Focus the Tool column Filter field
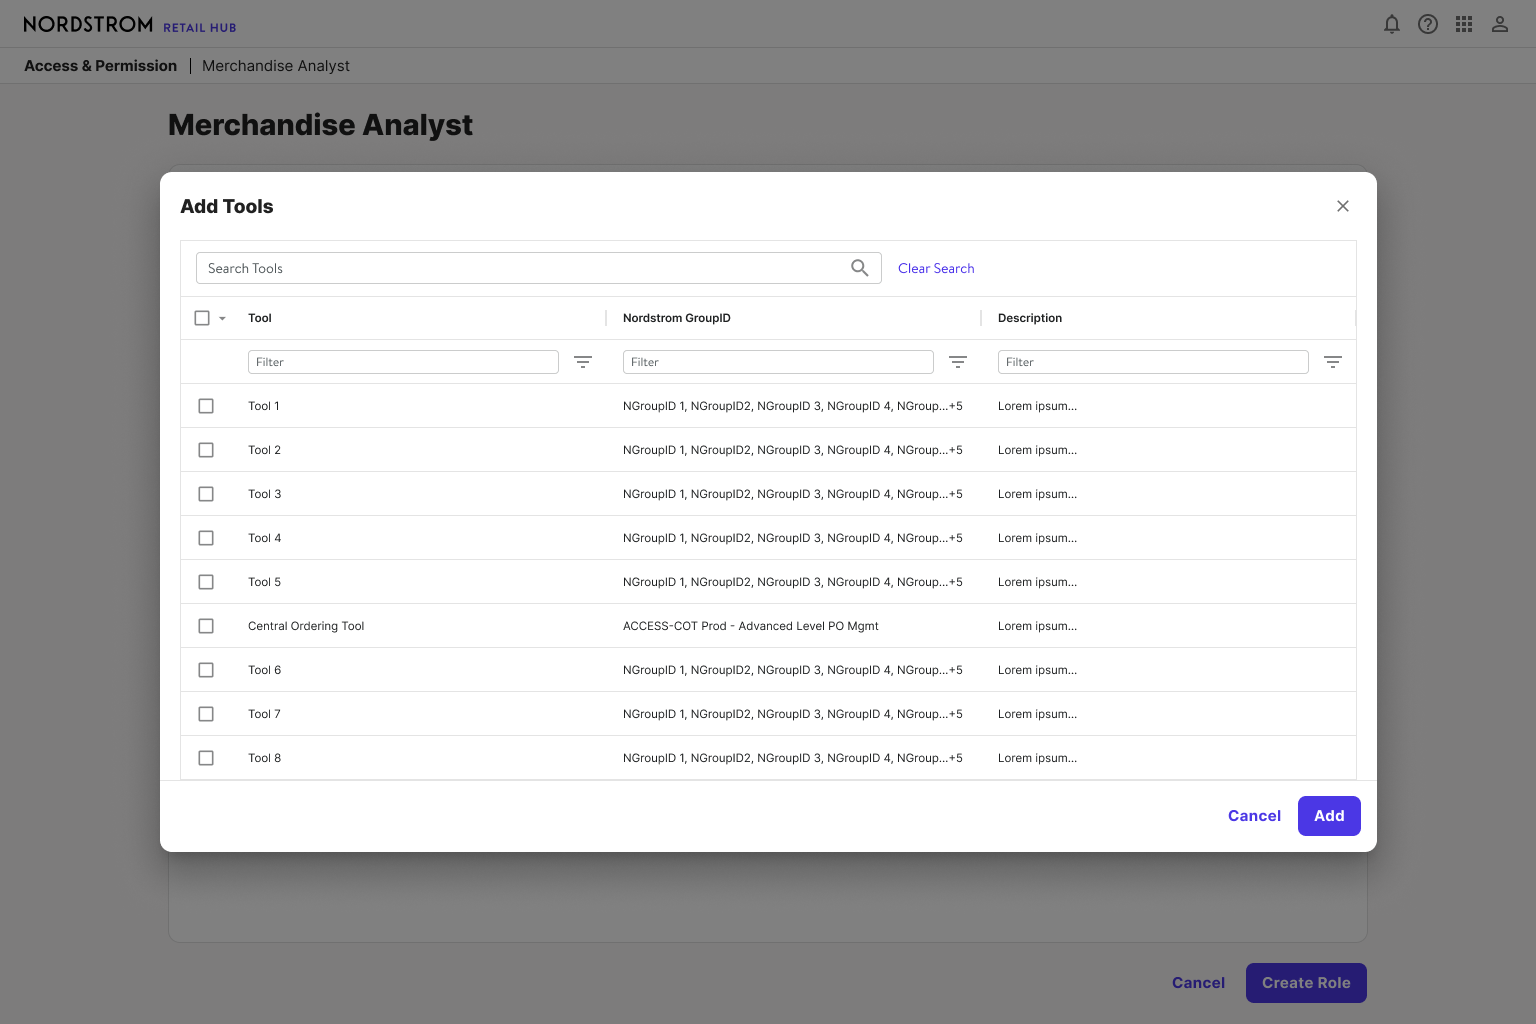The height and width of the screenshot is (1024, 1536). click(x=403, y=362)
